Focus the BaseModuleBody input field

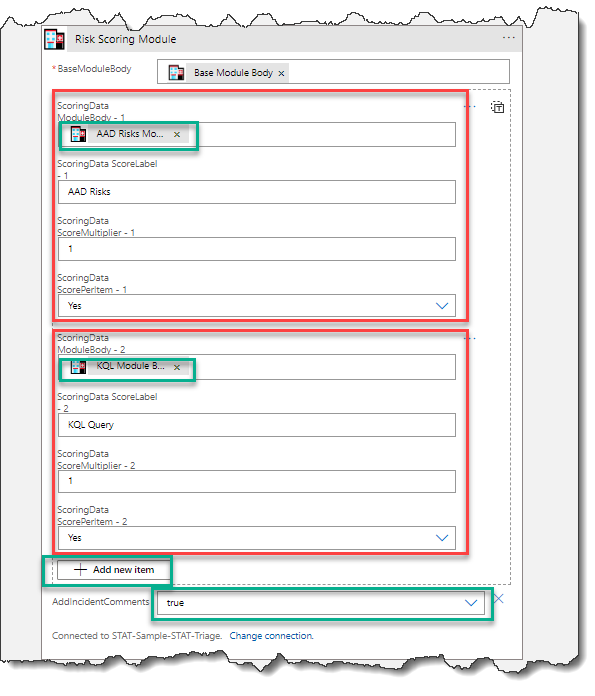(333, 71)
